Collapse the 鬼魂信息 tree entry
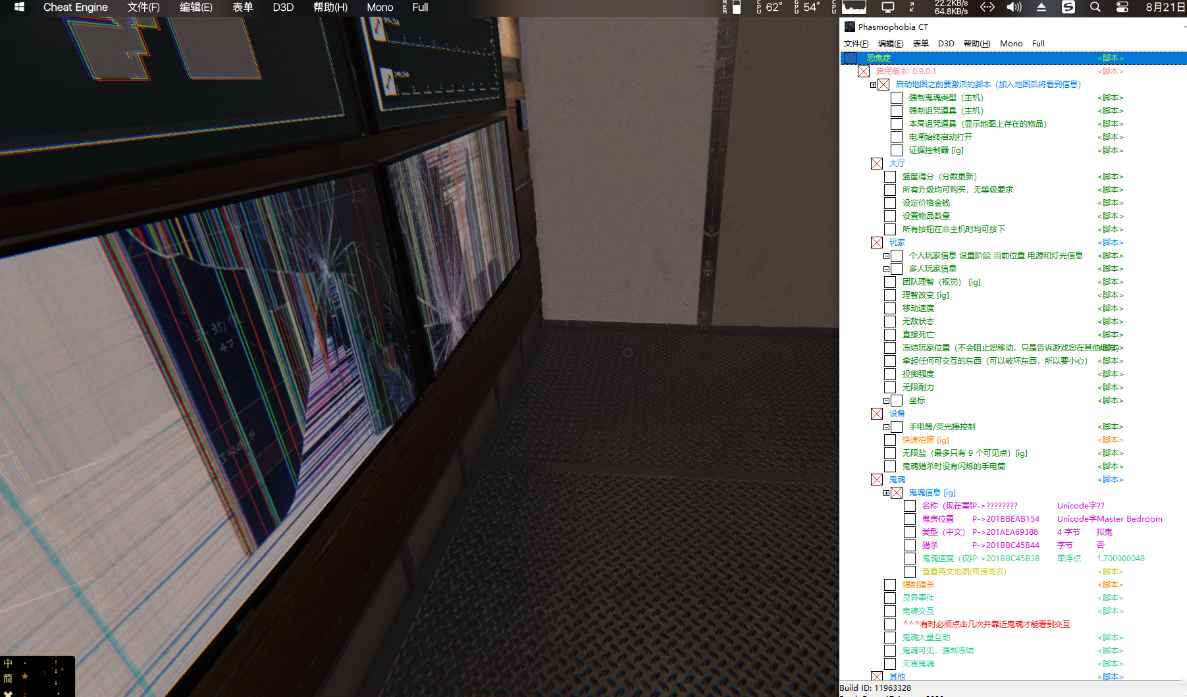Image resolution: width=1187 pixels, height=697 pixels. pos(885,493)
